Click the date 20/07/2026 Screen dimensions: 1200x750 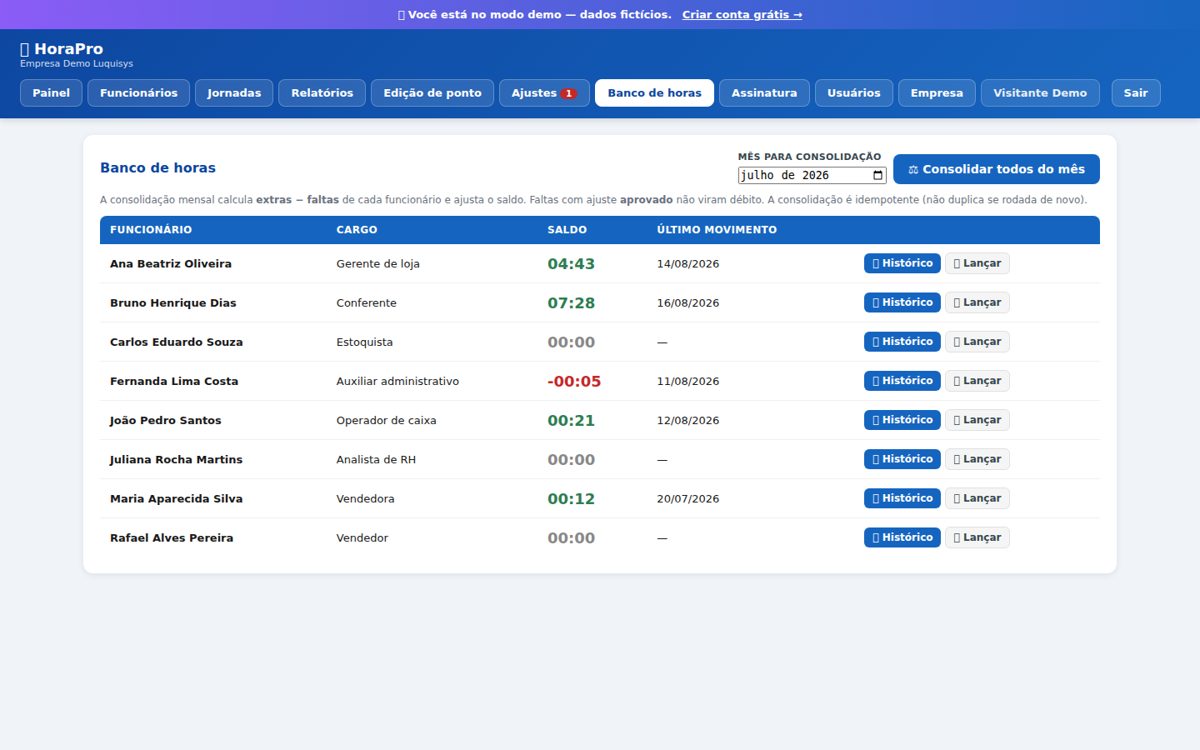coord(688,499)
